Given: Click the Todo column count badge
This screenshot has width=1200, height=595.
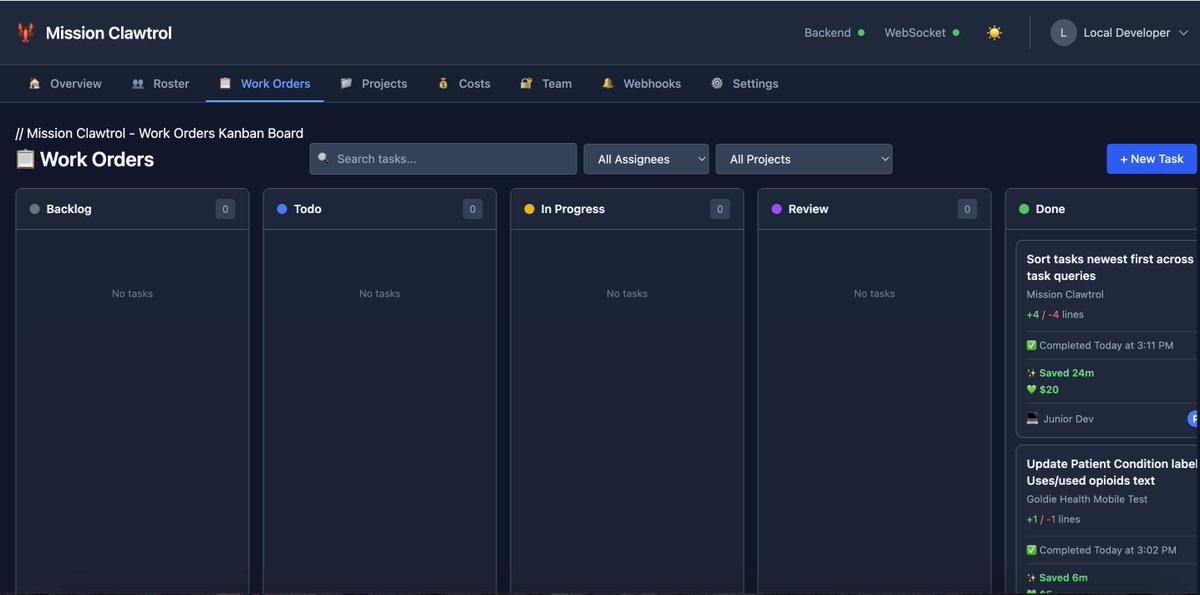Looking at the screenshot, I should [472, 209].
